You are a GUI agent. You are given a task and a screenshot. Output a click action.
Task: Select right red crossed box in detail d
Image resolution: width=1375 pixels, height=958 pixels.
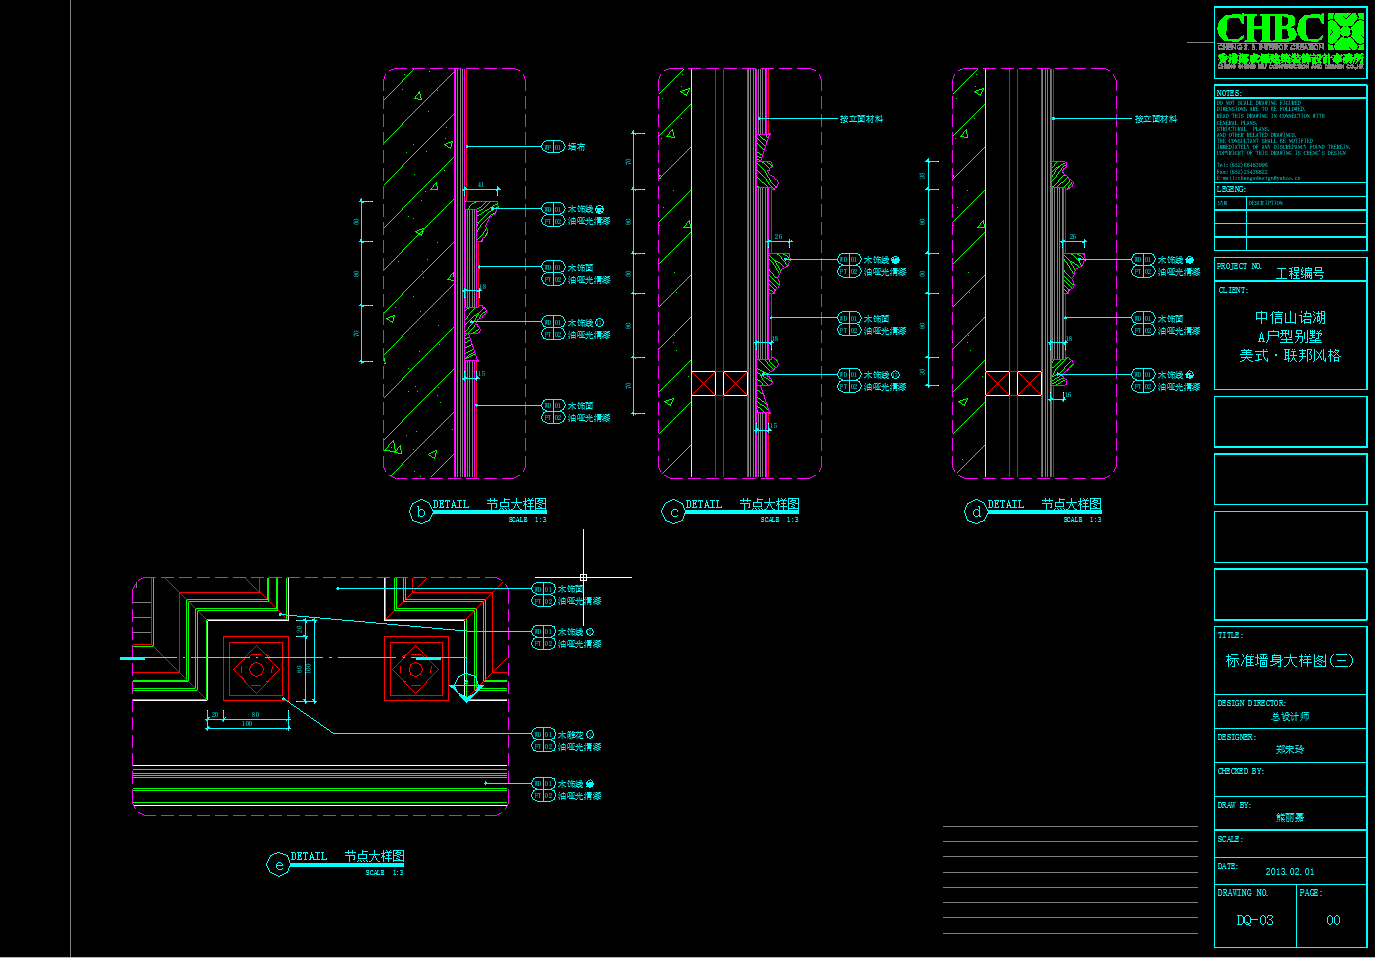click(1029, 383)
